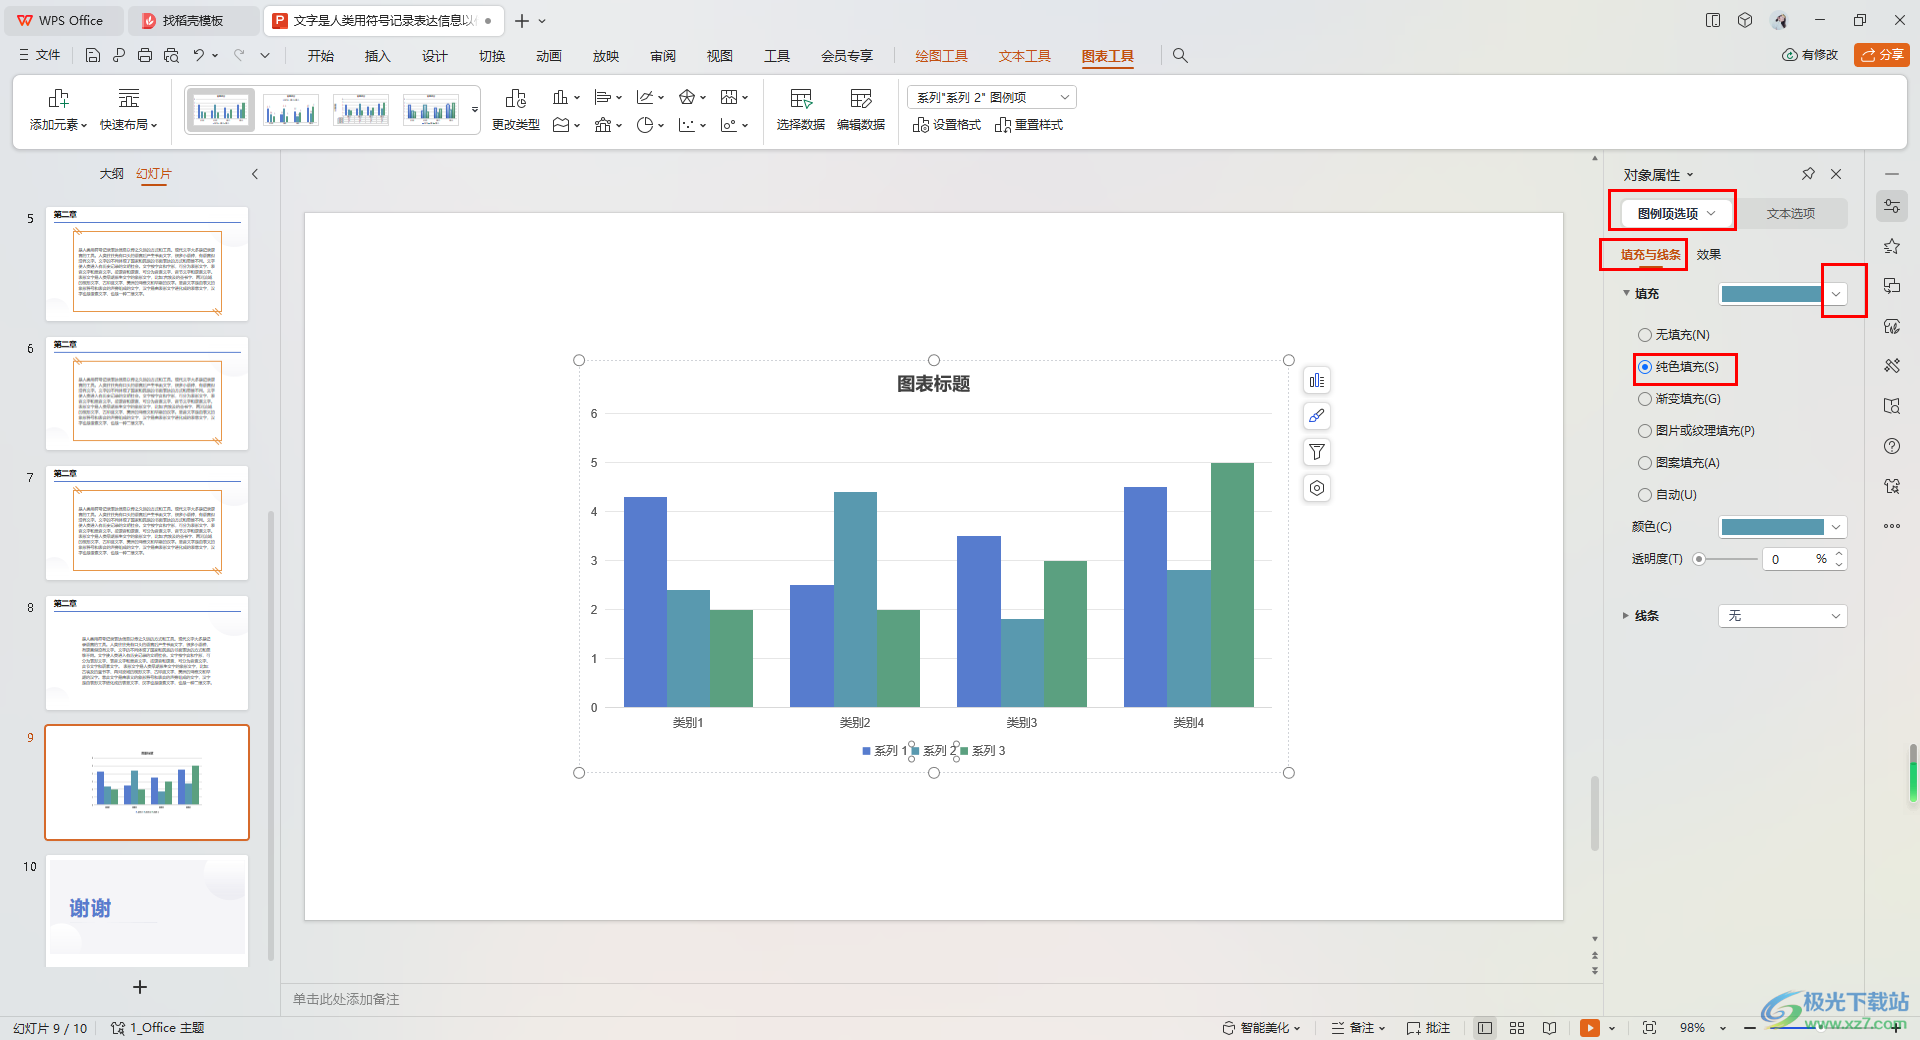The image size is (1920, 1040).
Task: Open the ribbon search magnifier
Action: click(x=1180, y=56)
